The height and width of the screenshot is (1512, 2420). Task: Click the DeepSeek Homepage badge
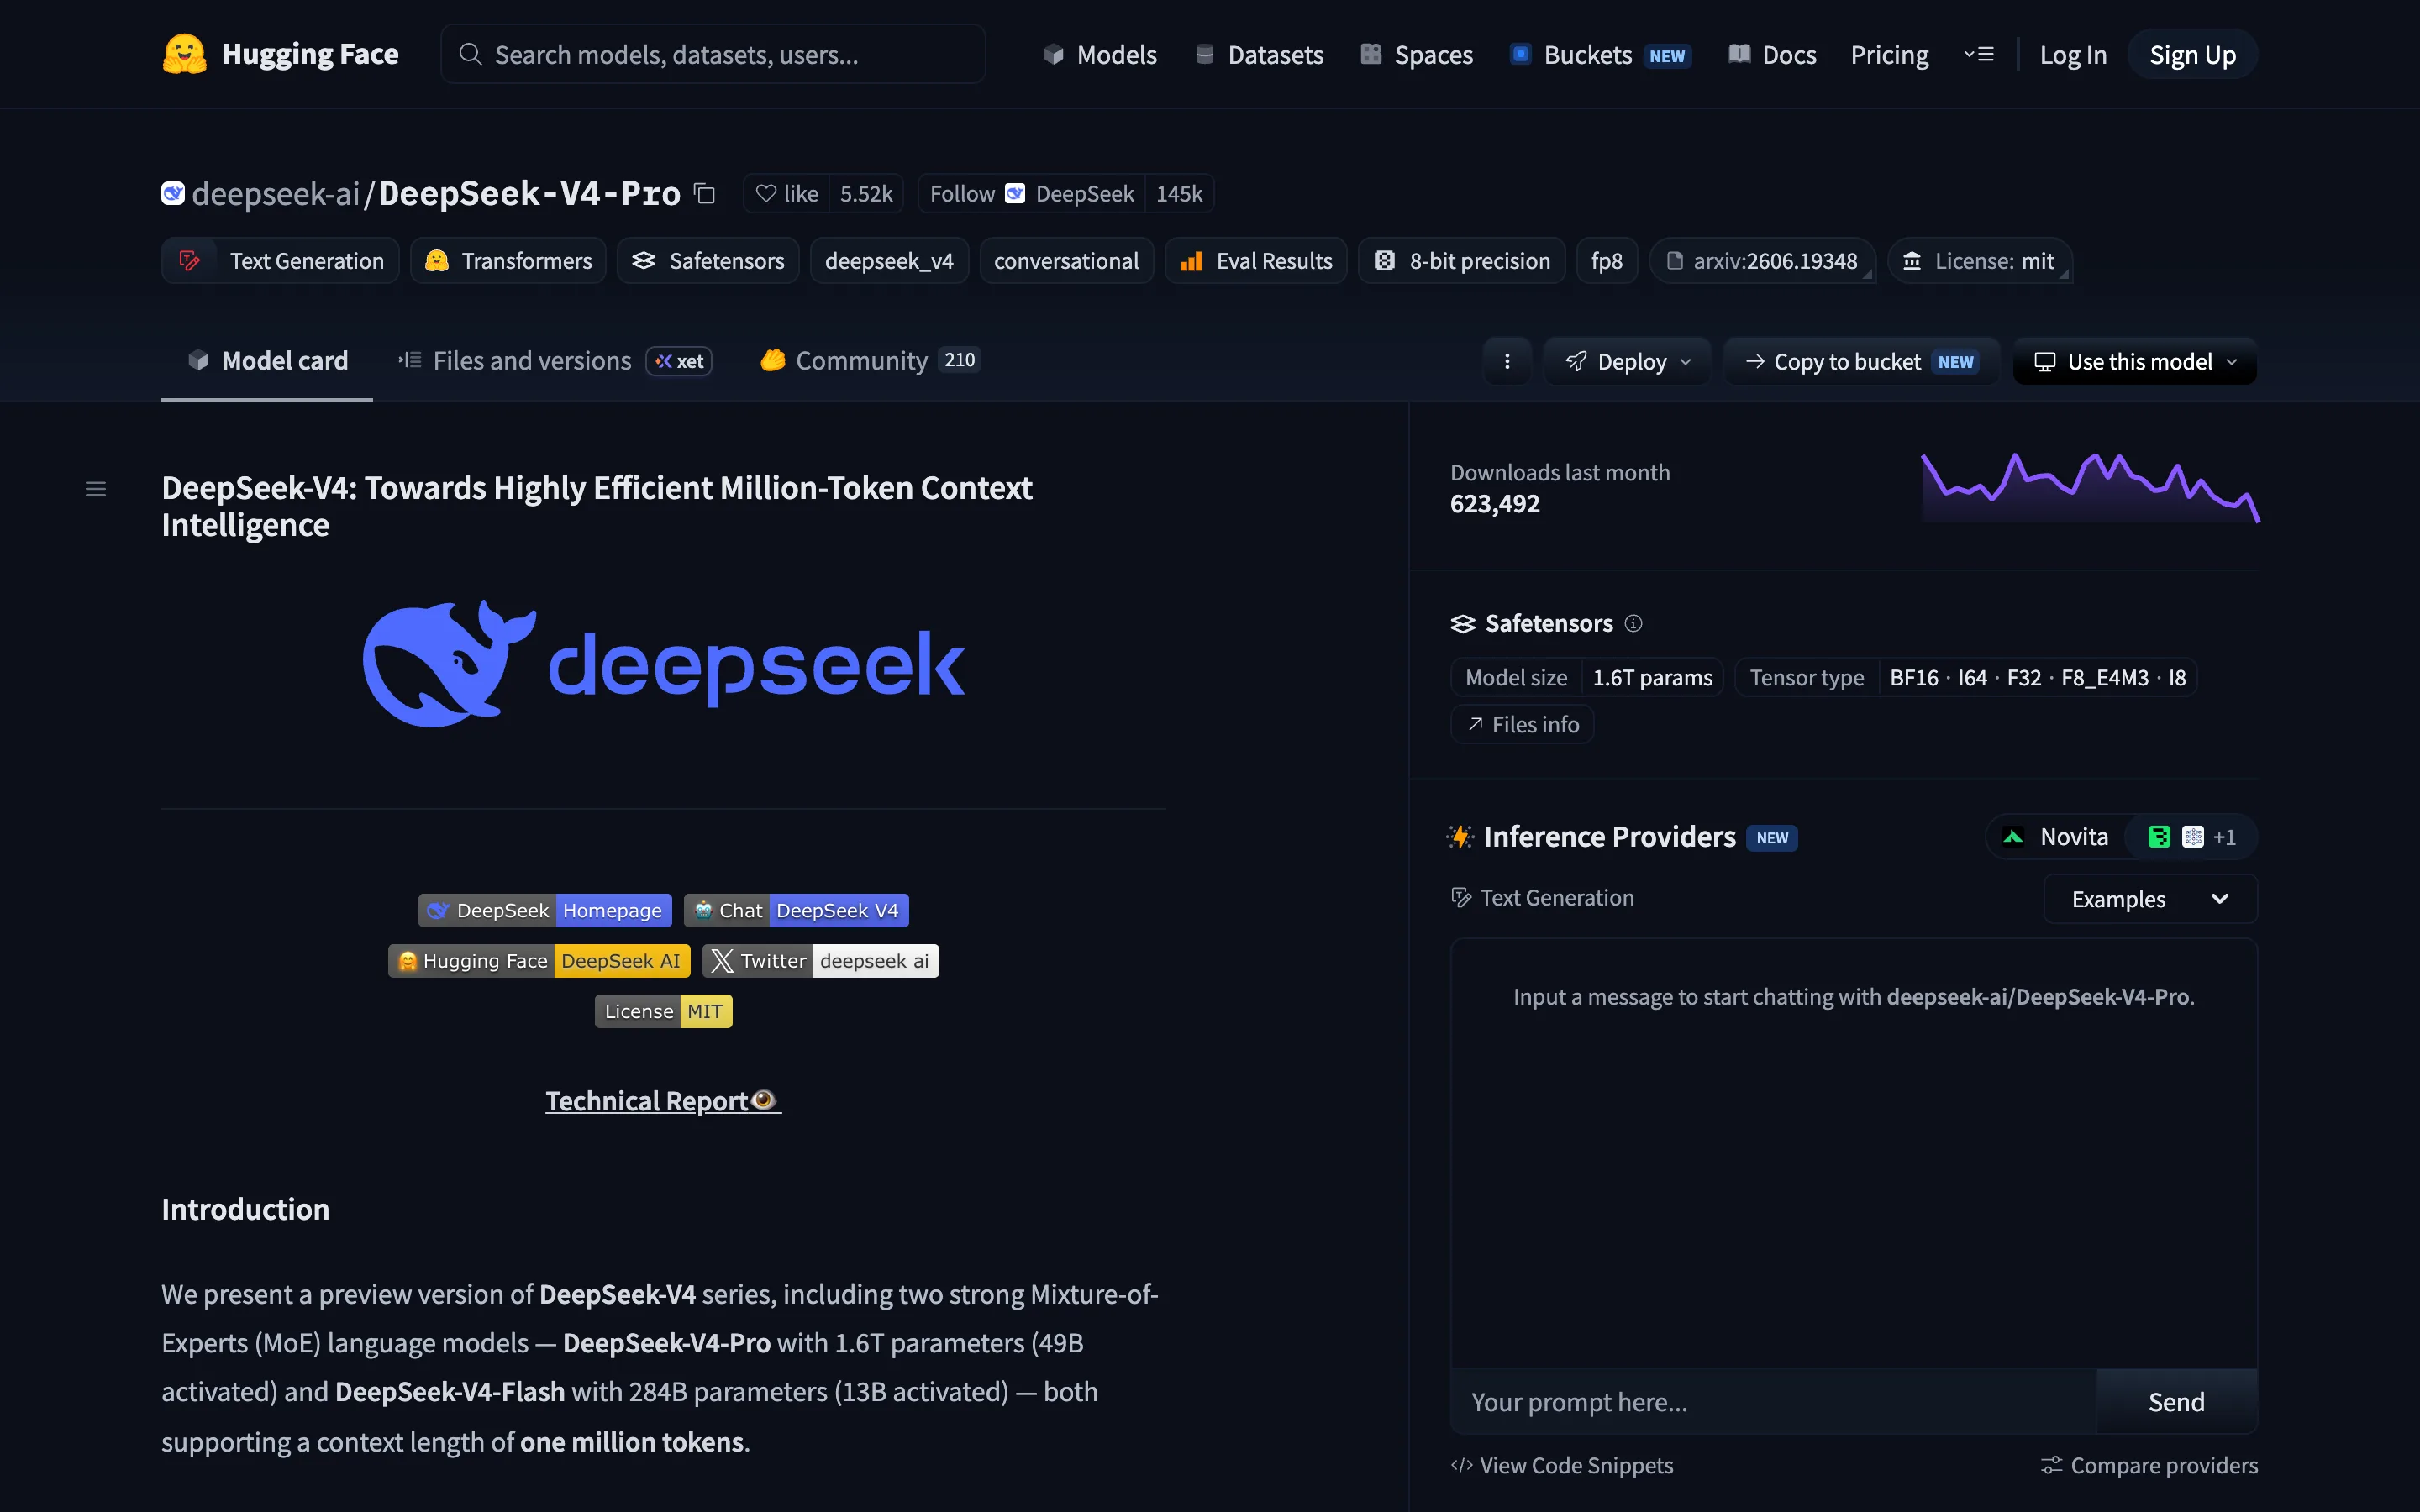[545, 911]
